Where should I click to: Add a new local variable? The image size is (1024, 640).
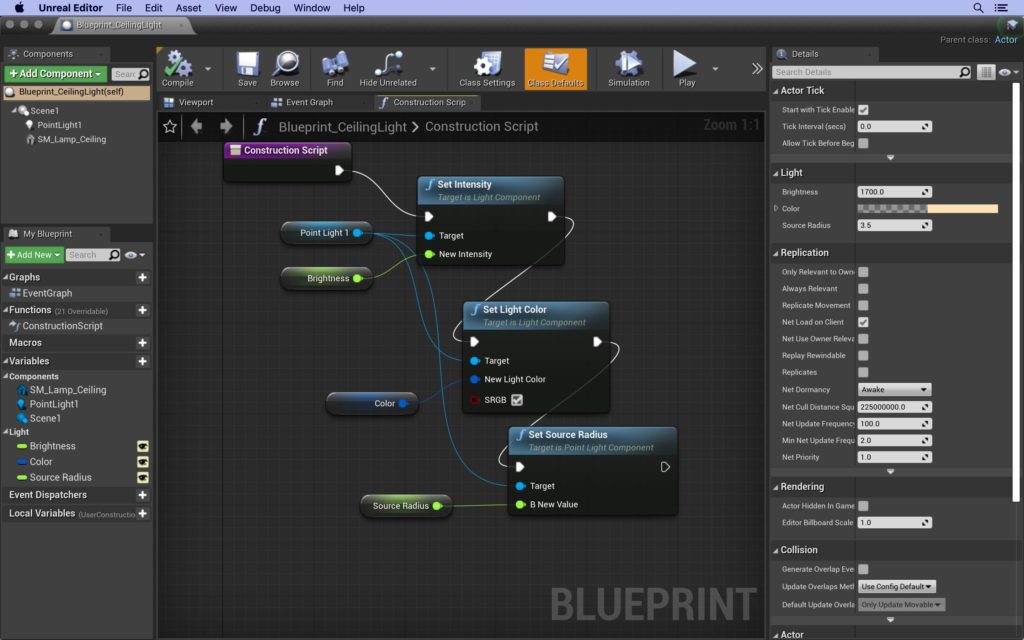pos(142,513)
